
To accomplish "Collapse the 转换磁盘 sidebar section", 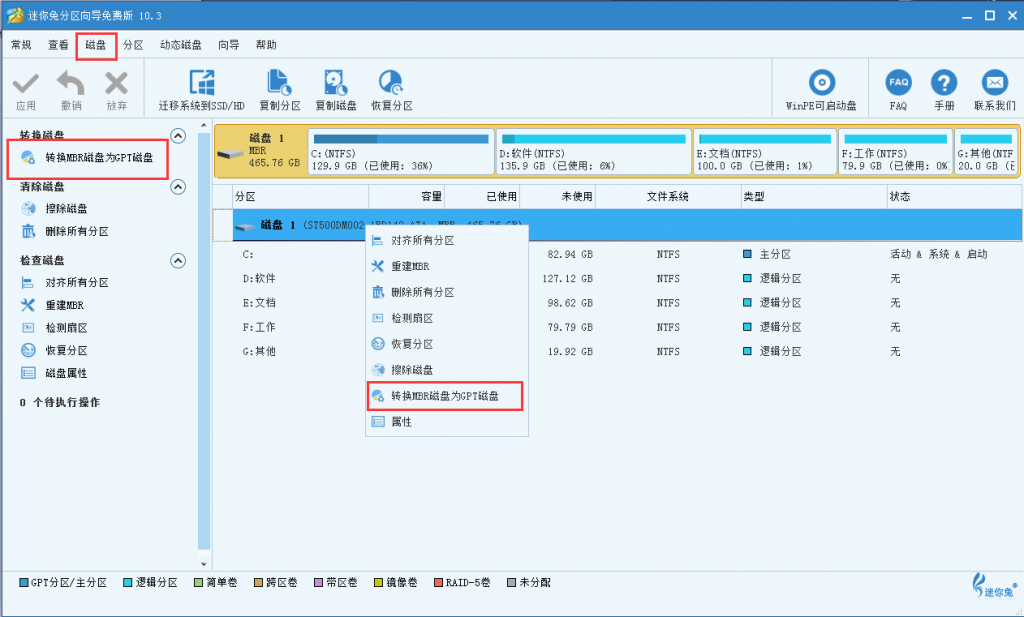I will [178, 136].
